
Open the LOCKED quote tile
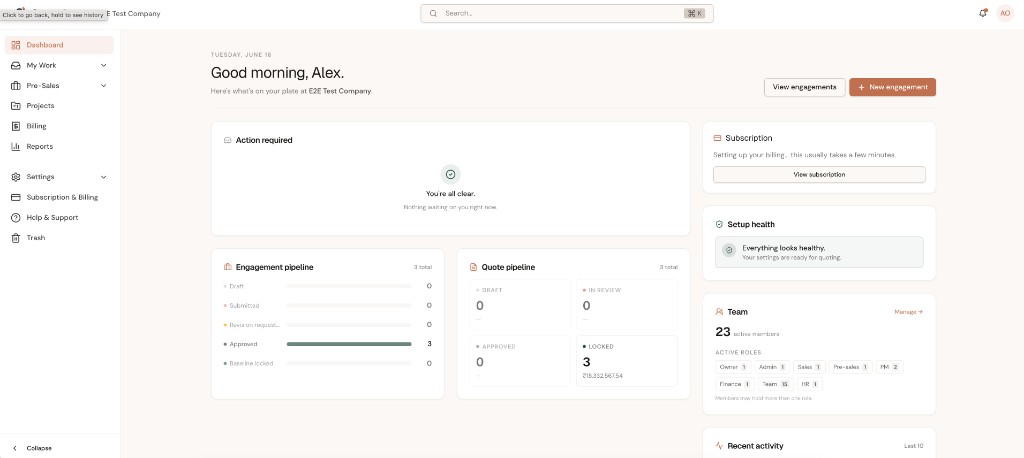point(627,361)
